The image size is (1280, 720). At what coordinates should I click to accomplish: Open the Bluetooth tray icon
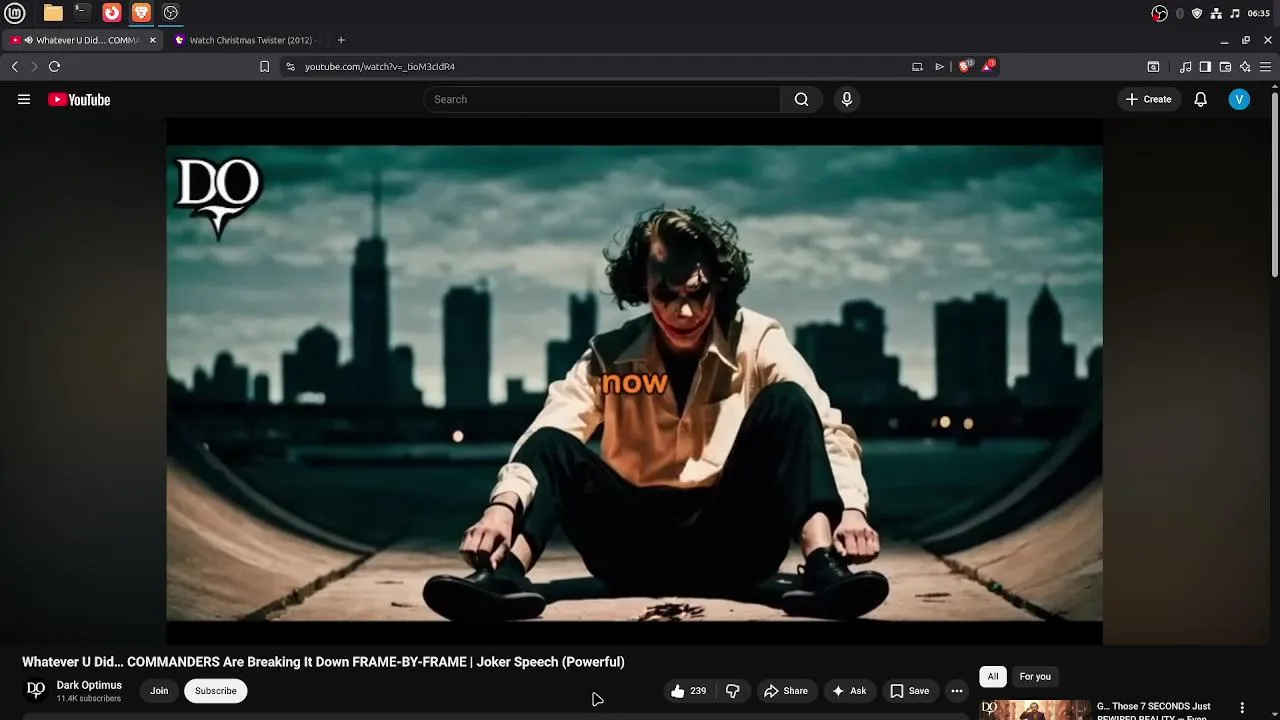(1180, 13)
